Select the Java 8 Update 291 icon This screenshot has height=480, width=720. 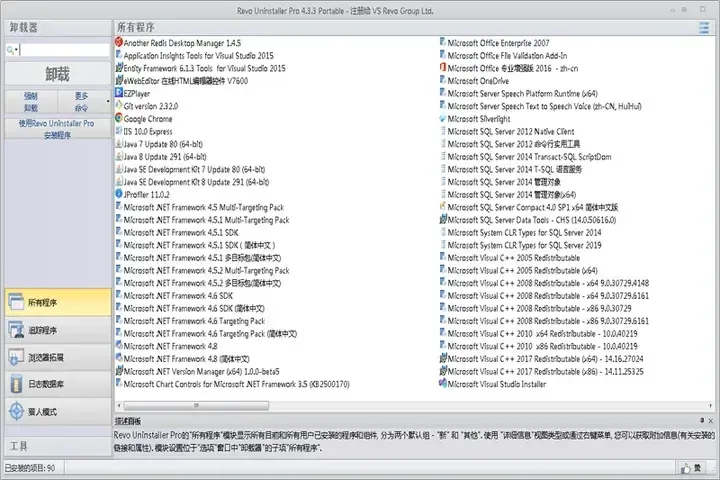[x=119, y=156]
